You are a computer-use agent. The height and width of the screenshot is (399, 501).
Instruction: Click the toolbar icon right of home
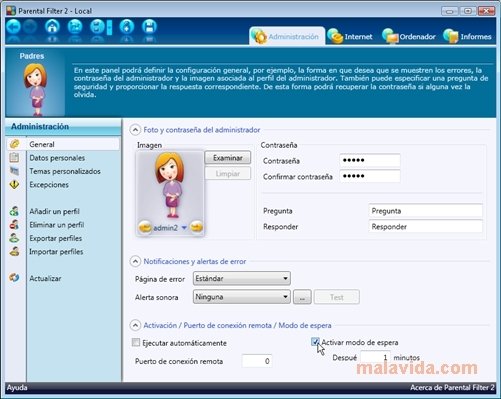pyautogui.click(x=75, y=27)
